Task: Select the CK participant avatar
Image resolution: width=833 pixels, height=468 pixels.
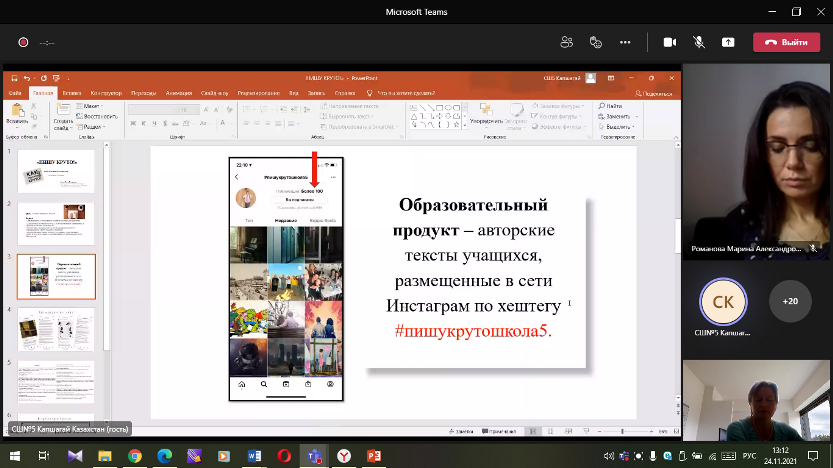Action: point(721,300)
